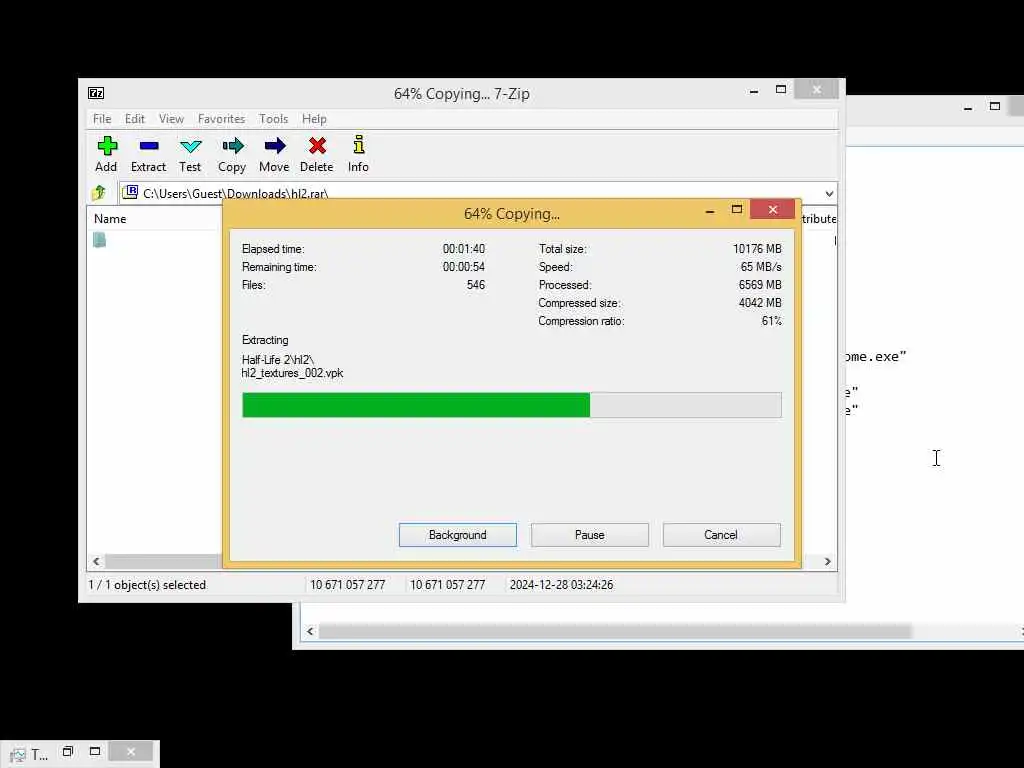The width and height of the screenshot is (1024, 768).
Task: Send the copy to Background
Action: [458, 535]
